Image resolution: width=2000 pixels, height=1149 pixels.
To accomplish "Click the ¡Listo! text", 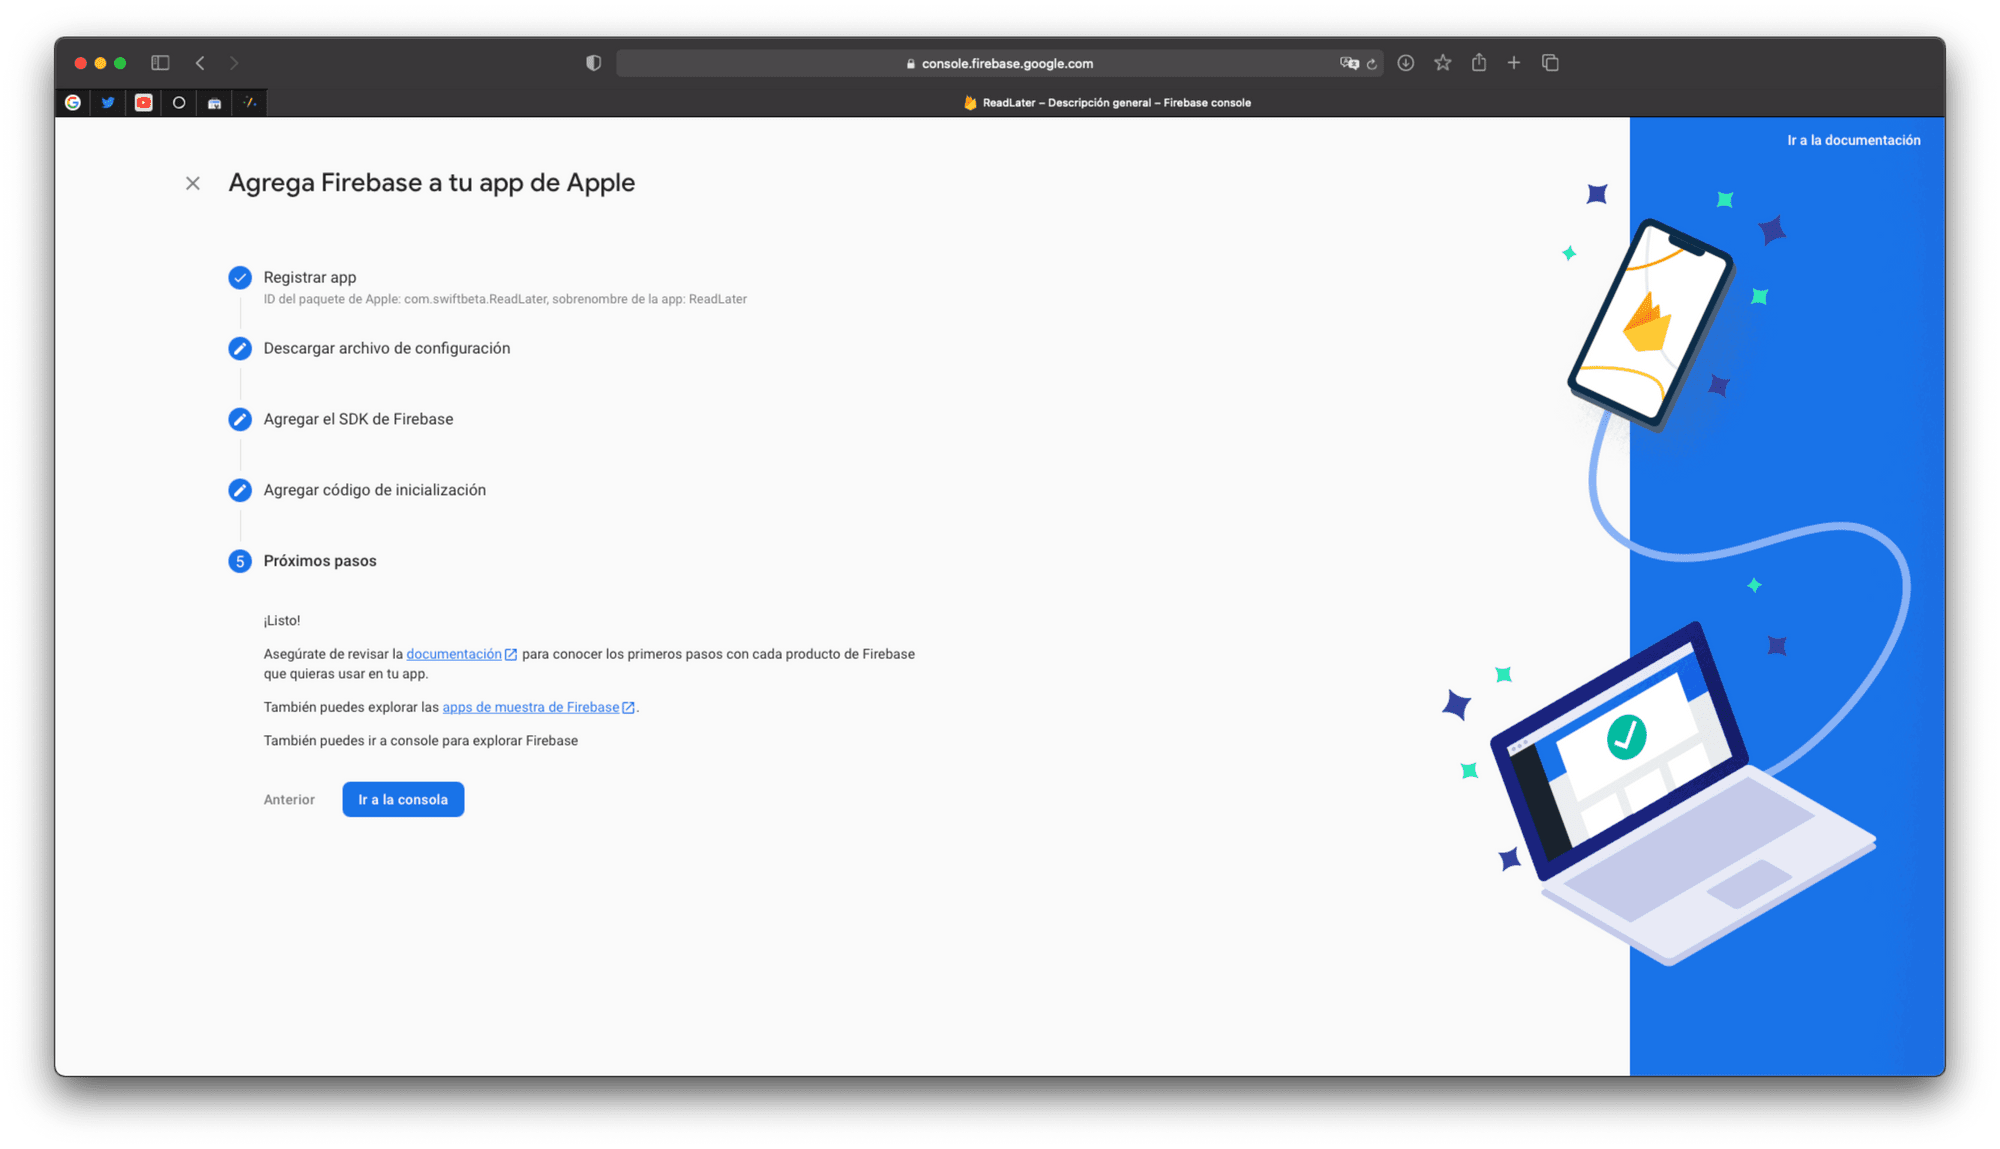I will (x=282, y=621).
